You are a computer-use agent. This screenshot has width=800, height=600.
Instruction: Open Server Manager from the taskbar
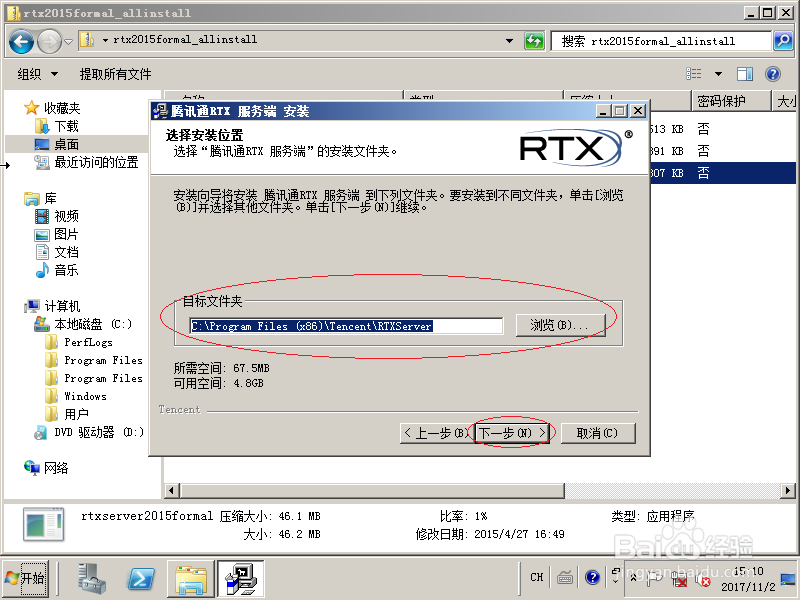(92, 579)
